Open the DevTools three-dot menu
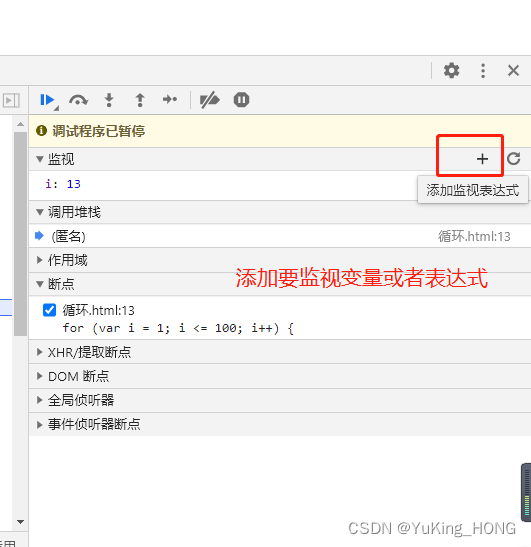The width and height of the screenshot is (531, 547). click(x=483, y=70)
